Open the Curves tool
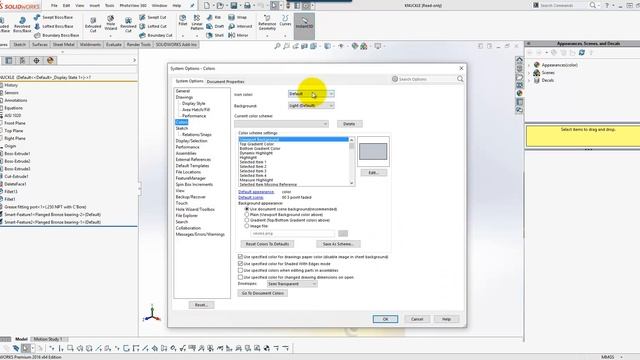Viewport: 640px width, 360px height. click(285, 21)
